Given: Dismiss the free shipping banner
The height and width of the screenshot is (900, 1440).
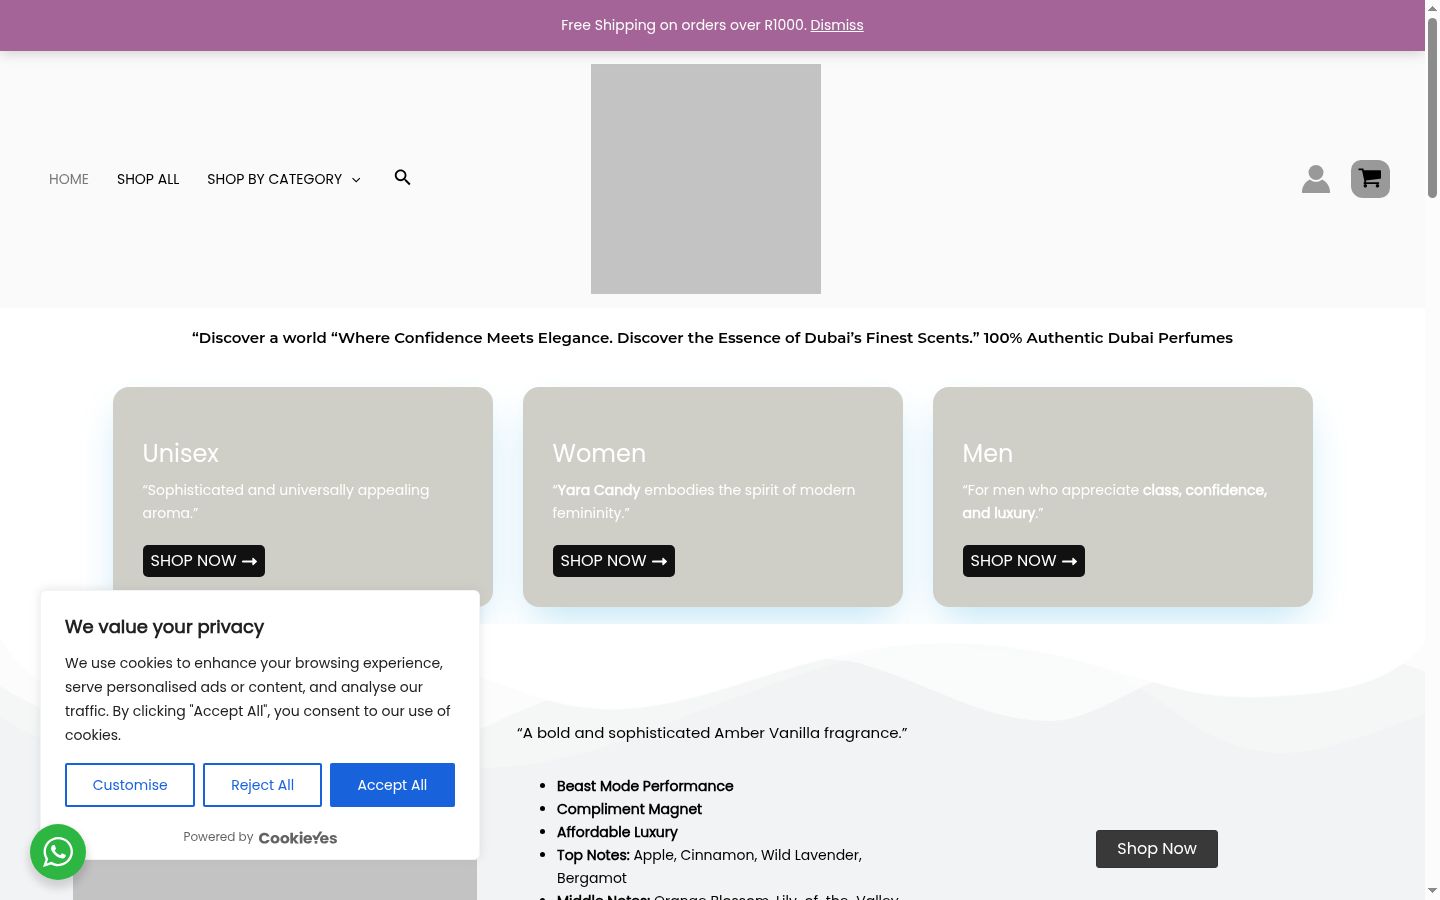Looking at the screenshot, I should pyautogui.click(x=837, y=25).
